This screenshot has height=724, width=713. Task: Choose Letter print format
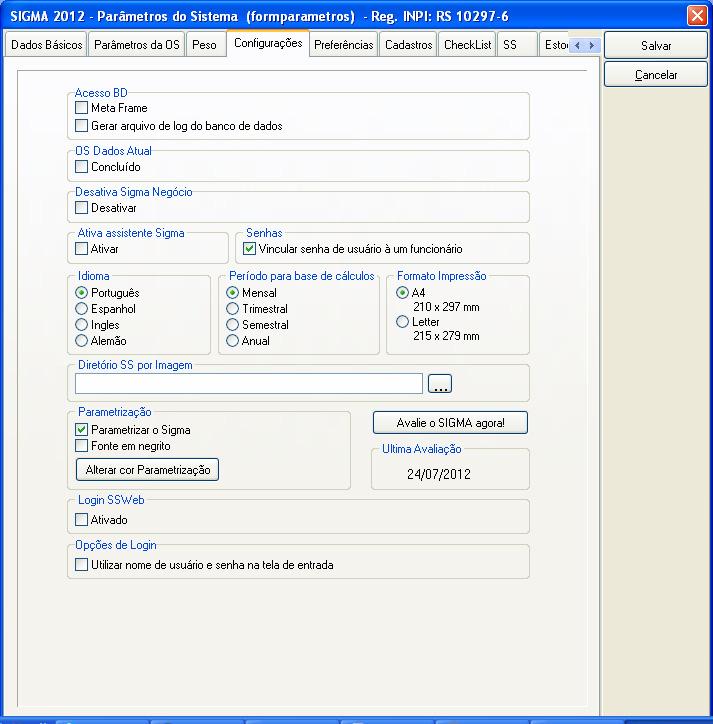(402, 321)
